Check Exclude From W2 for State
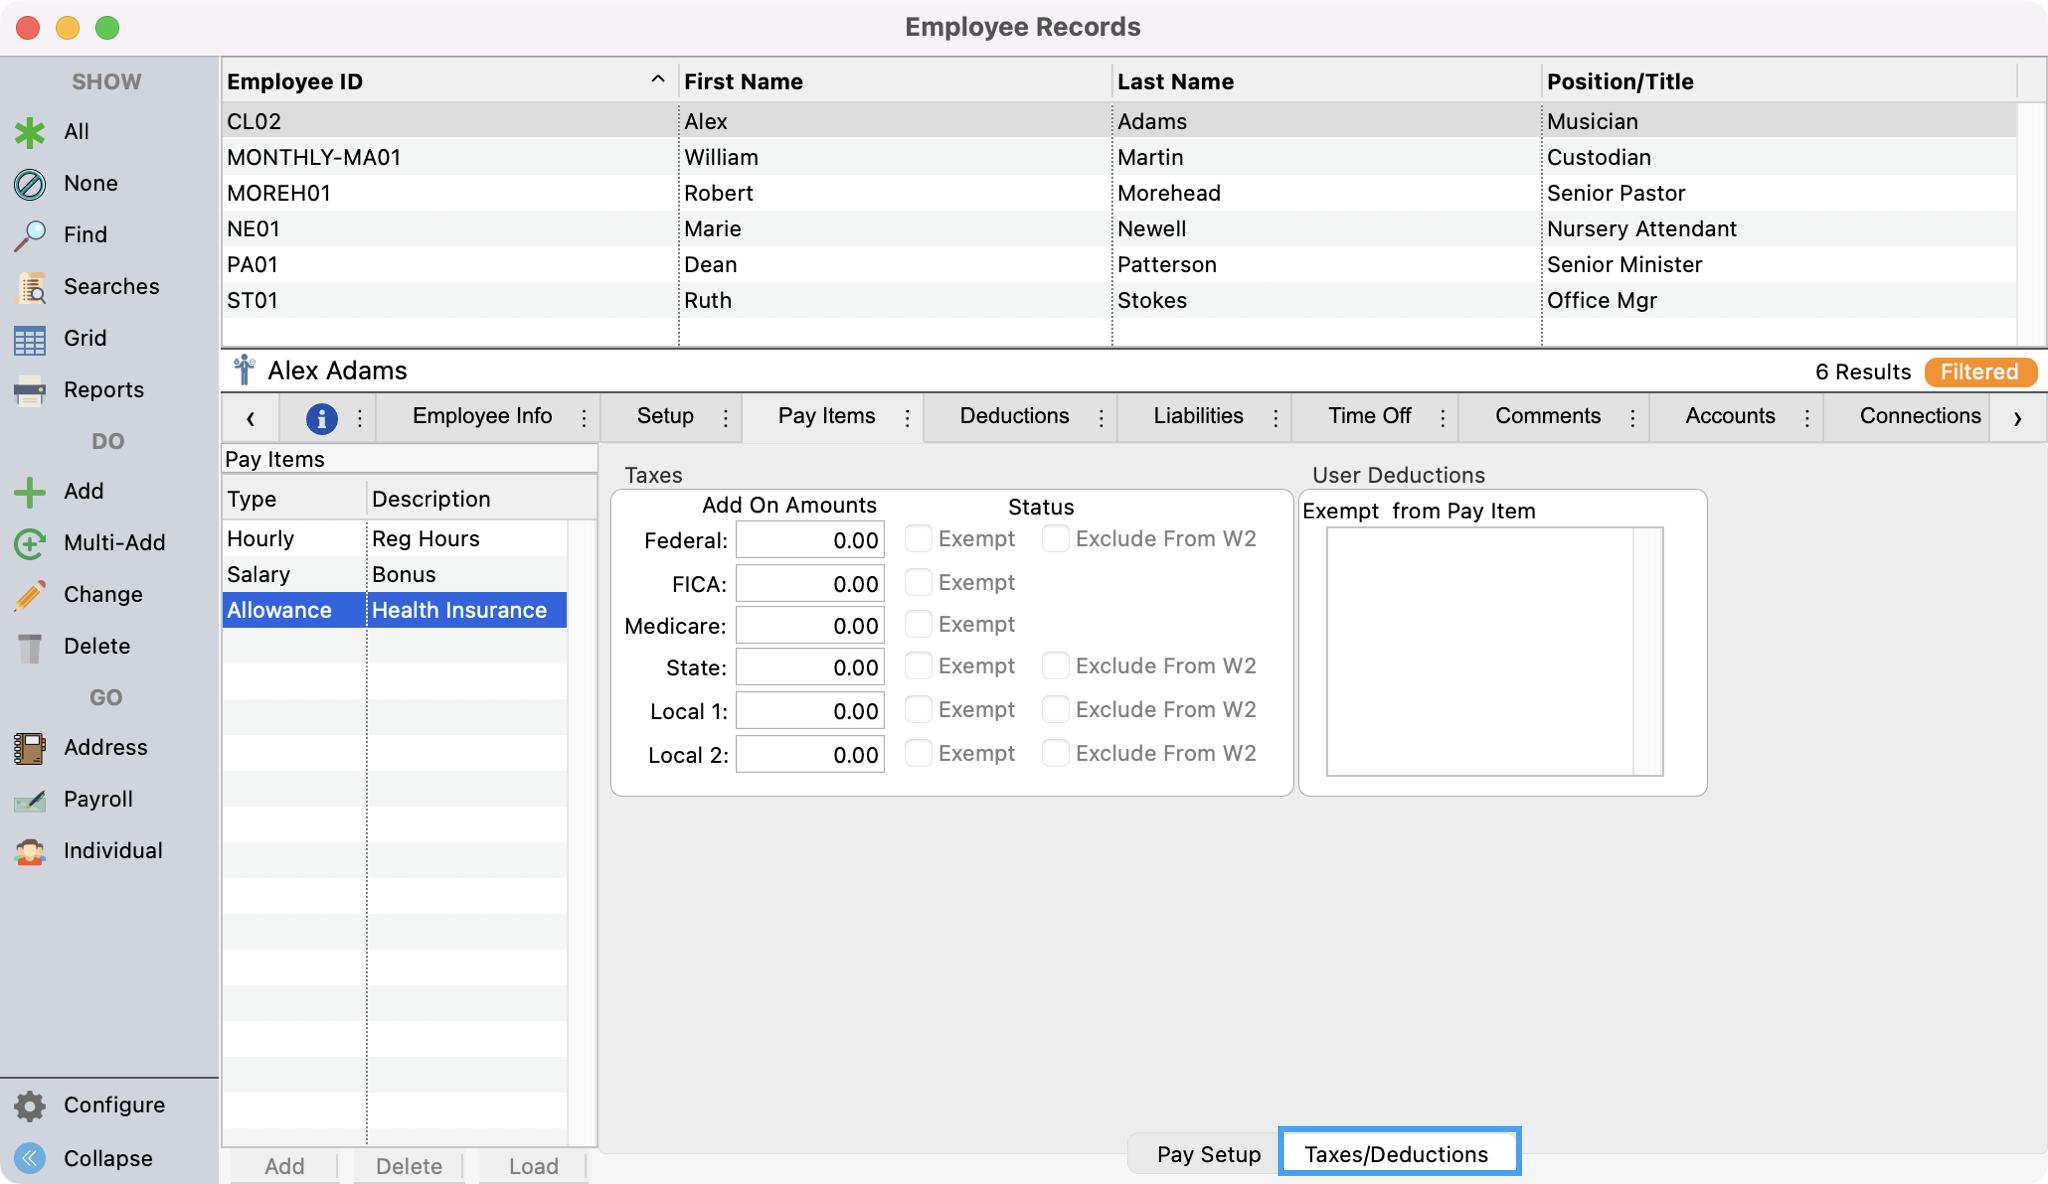 pyautogui.click(x=1055, y=666)
